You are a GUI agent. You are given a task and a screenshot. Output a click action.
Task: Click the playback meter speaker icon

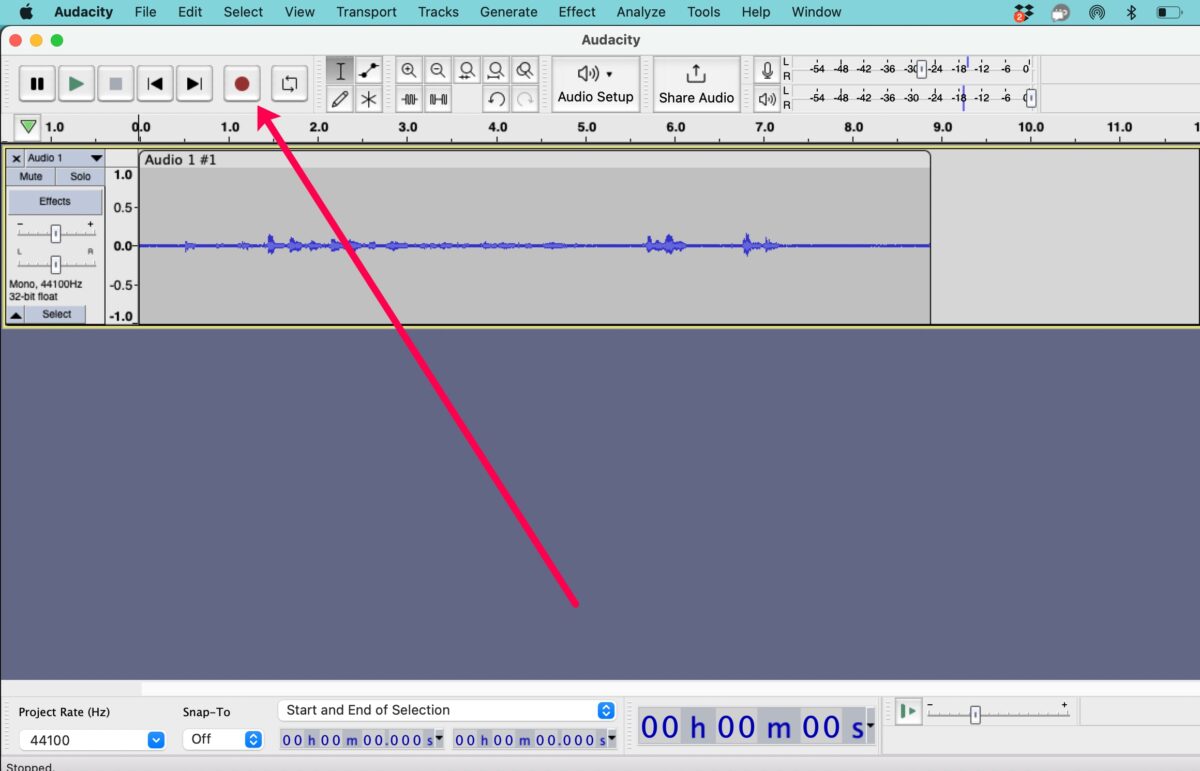point(767,99)
